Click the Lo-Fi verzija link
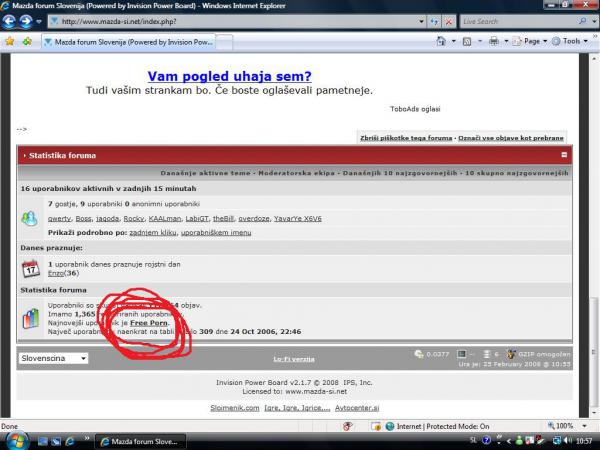Screen dimensions: 600x450 [294, 358]
